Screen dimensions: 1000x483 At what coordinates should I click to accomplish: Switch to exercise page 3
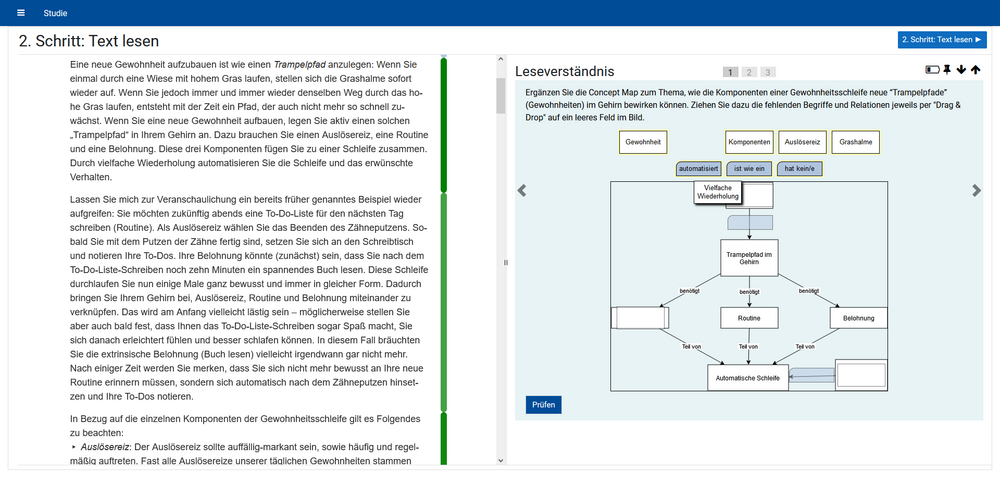coord(767,72)
